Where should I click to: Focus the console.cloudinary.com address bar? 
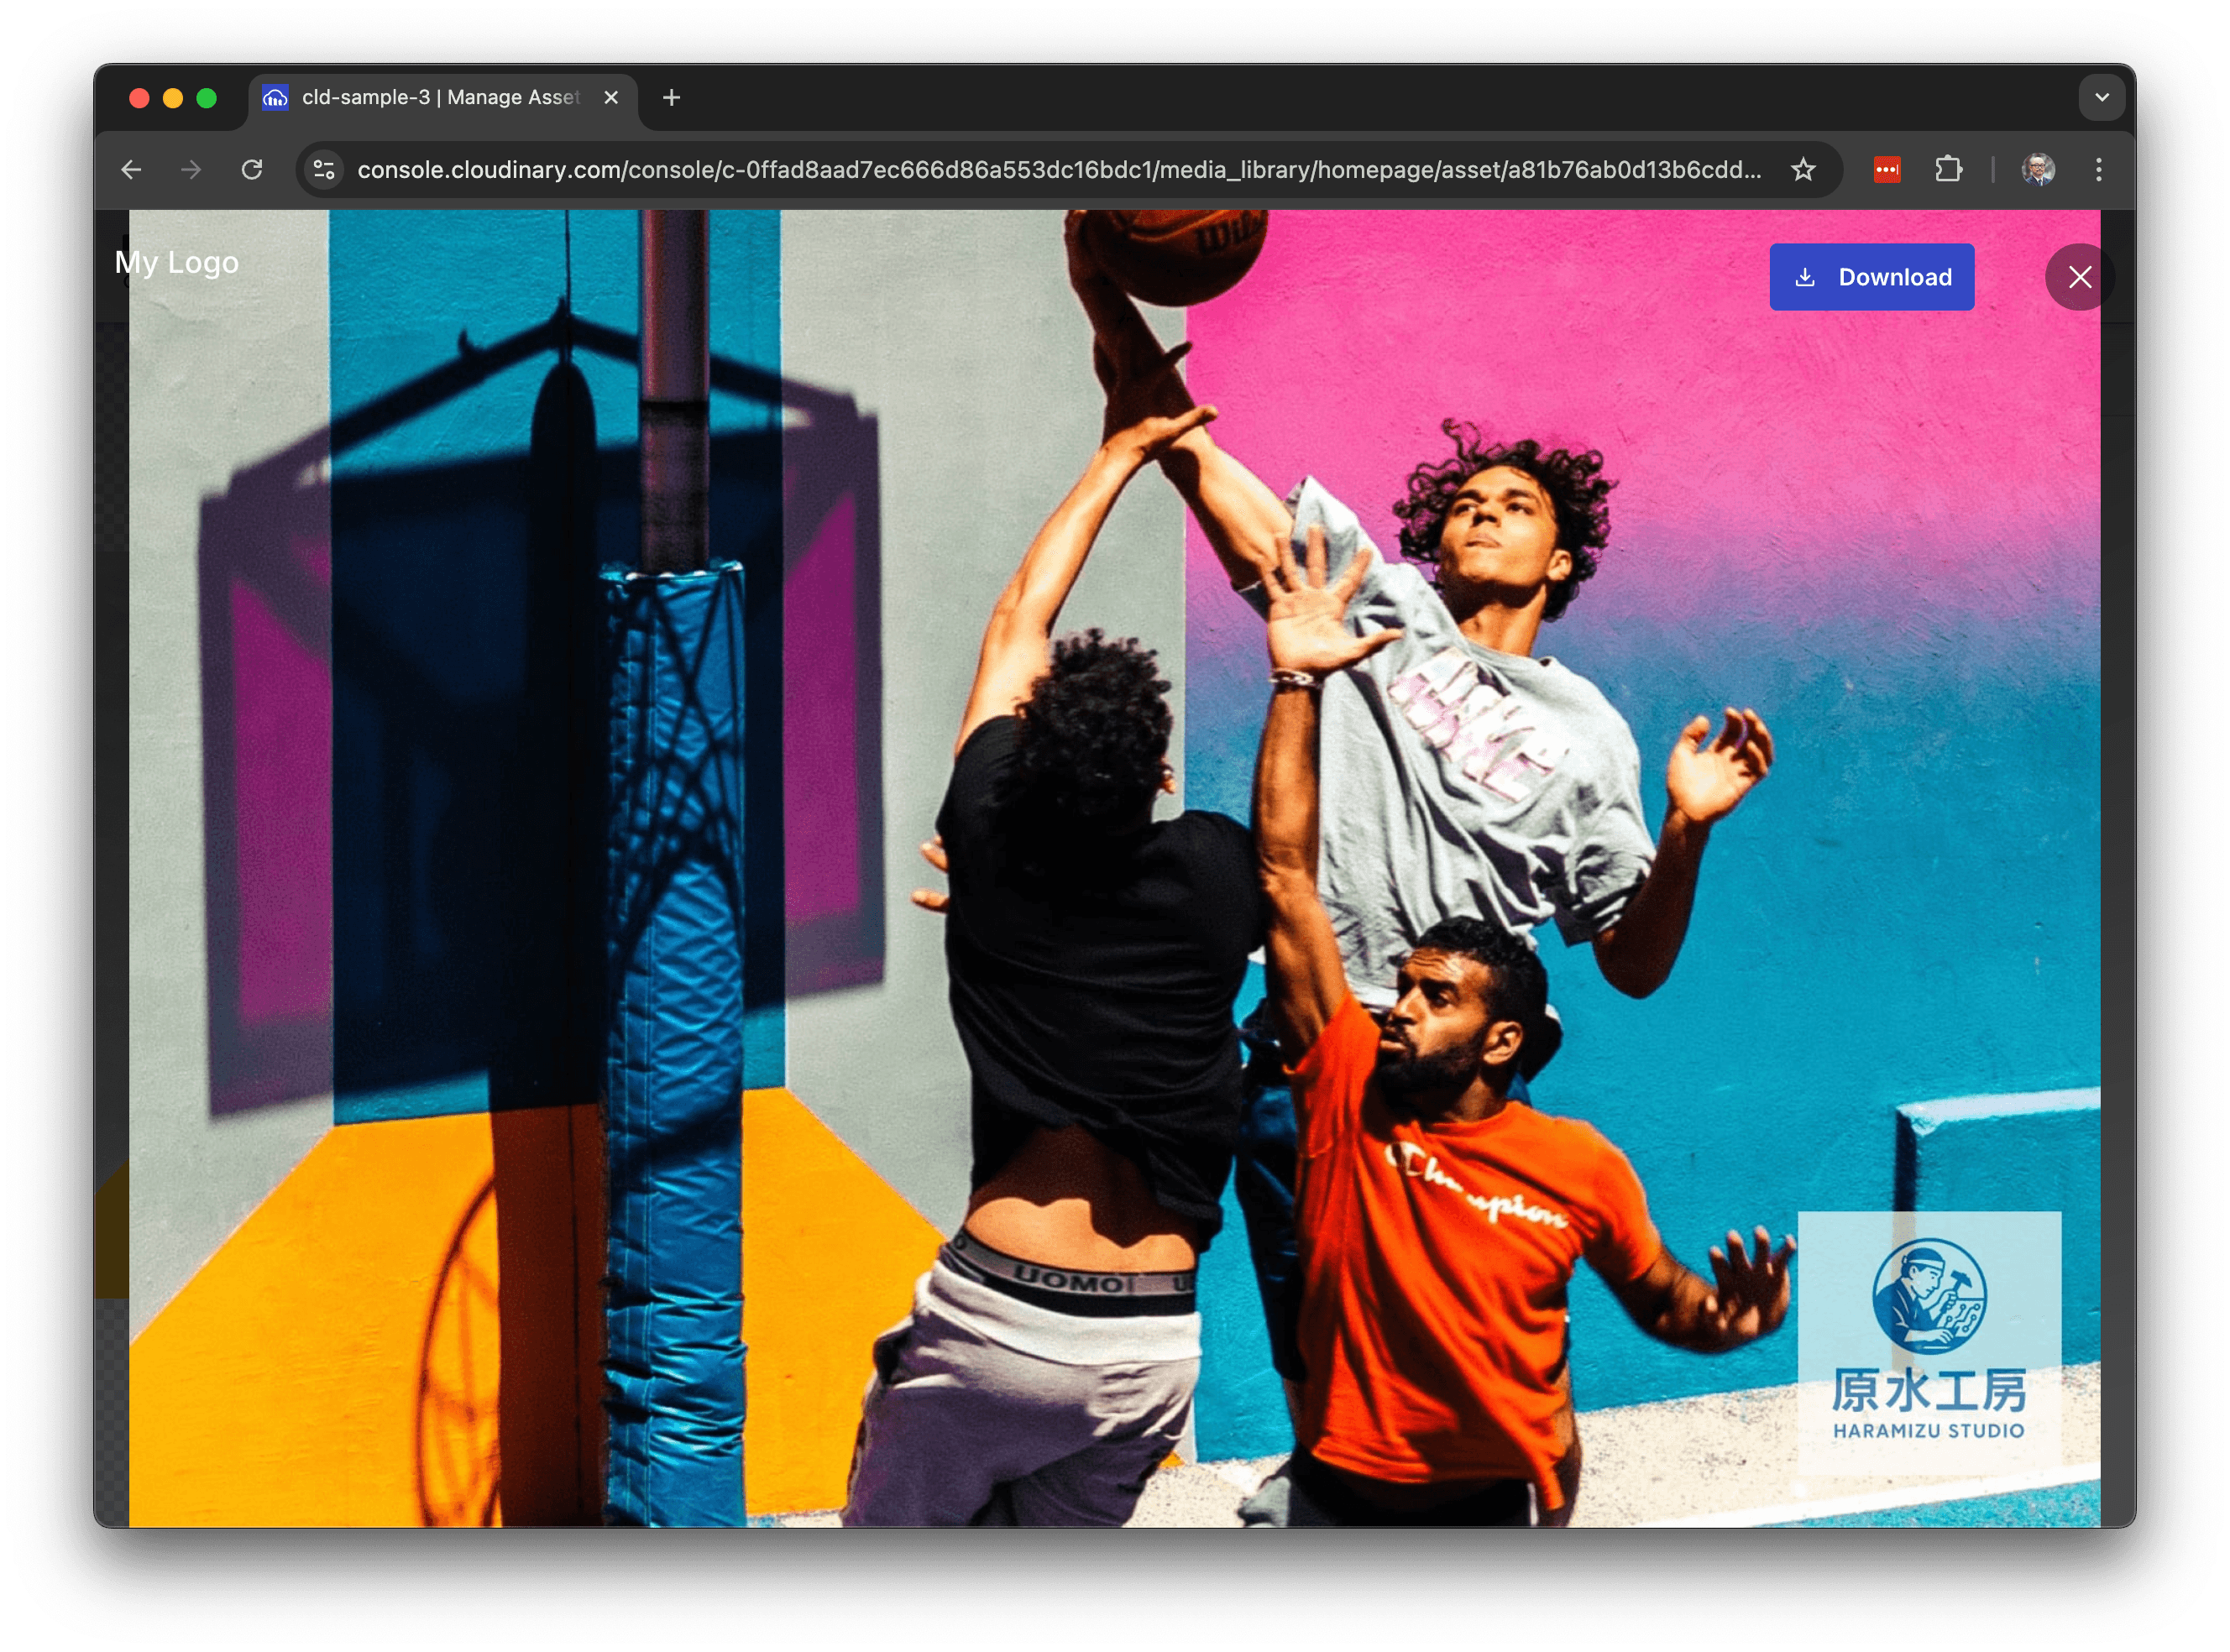click(1058, 170)
